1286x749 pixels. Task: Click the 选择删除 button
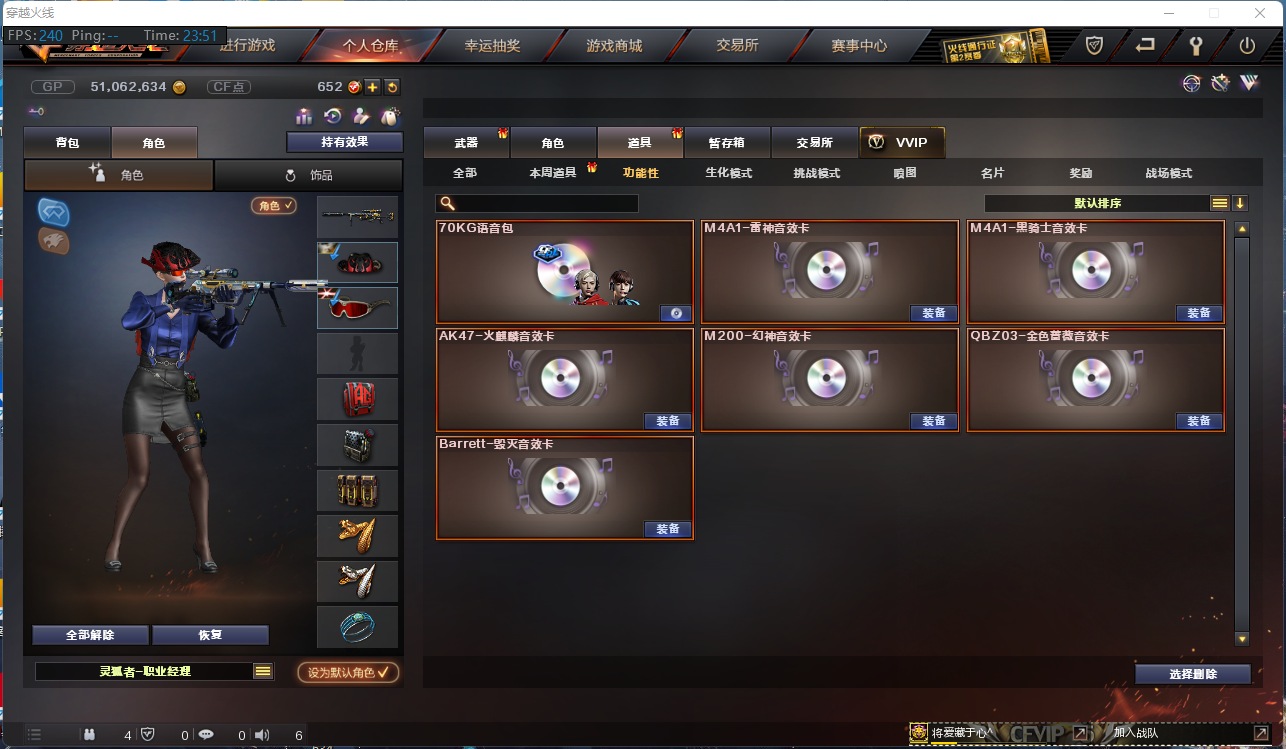tap(1193, 674)
